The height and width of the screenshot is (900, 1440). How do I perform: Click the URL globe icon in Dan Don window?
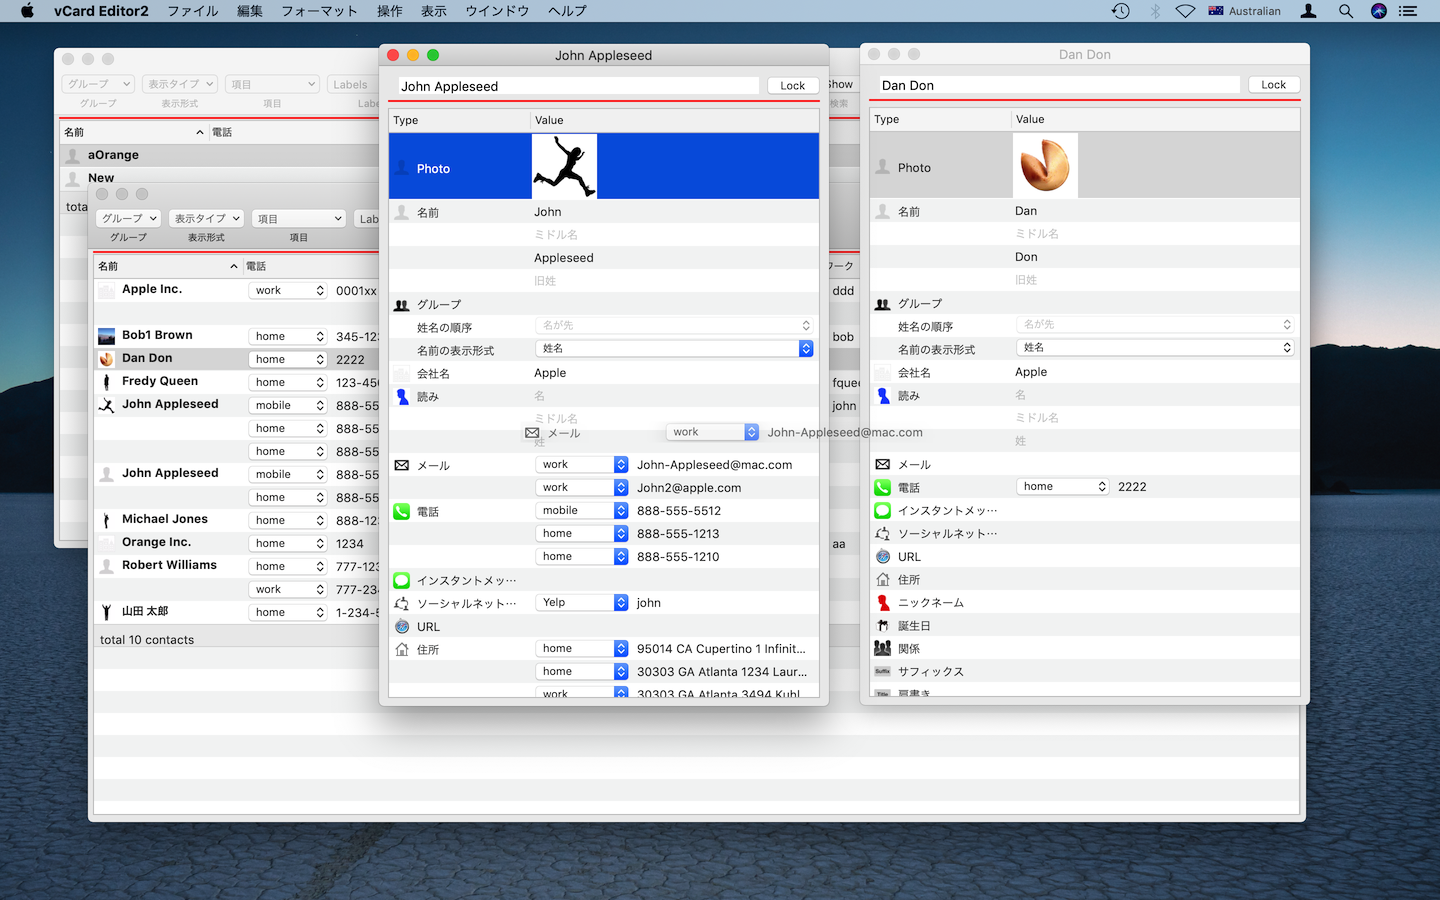click(883, 556)
